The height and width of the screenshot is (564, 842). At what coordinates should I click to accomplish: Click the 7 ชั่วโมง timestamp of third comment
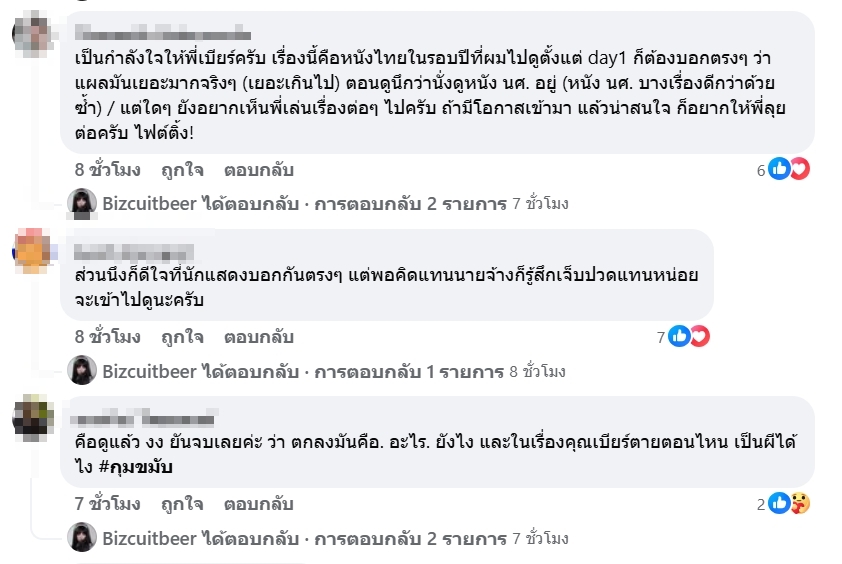pyautogui.click(x=107, y=504)
